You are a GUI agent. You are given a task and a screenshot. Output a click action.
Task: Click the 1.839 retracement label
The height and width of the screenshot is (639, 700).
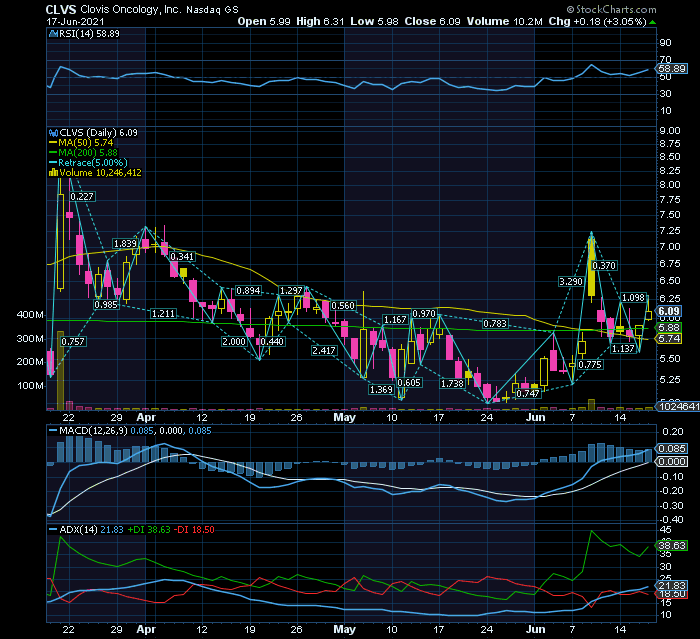(125, 244)
